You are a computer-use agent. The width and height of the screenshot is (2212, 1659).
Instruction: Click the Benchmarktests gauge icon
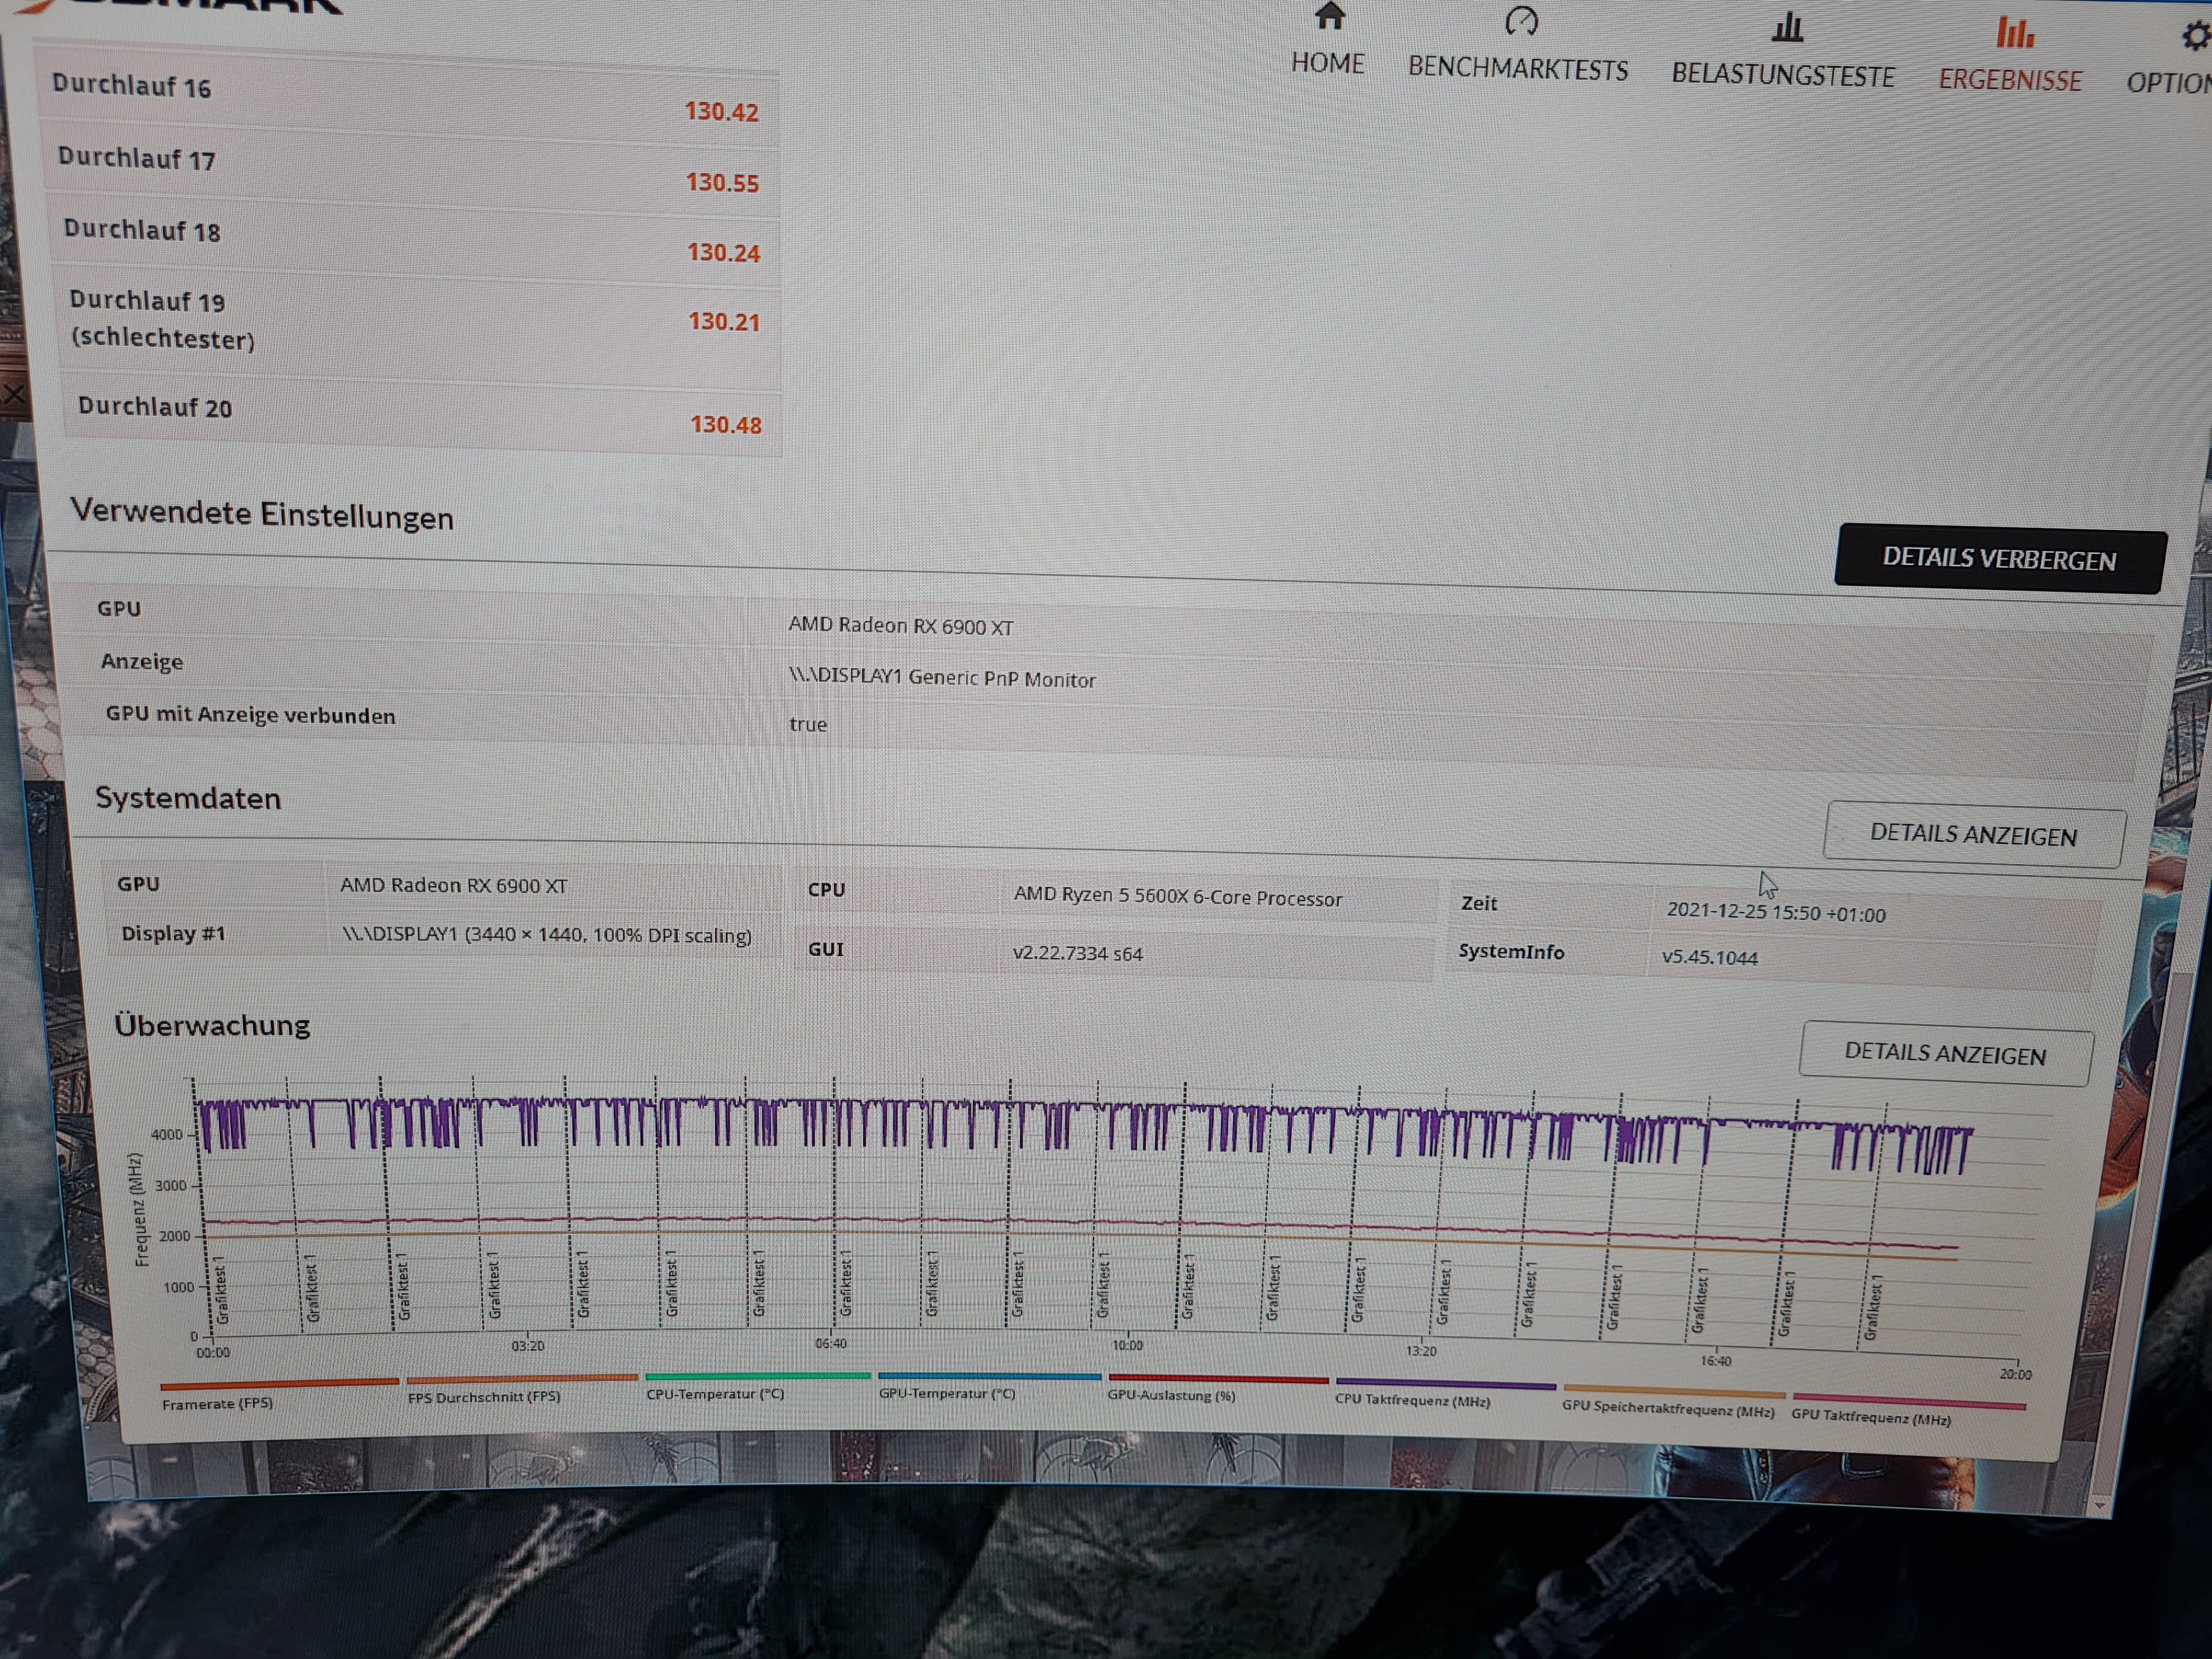[x=1521, y=21]
